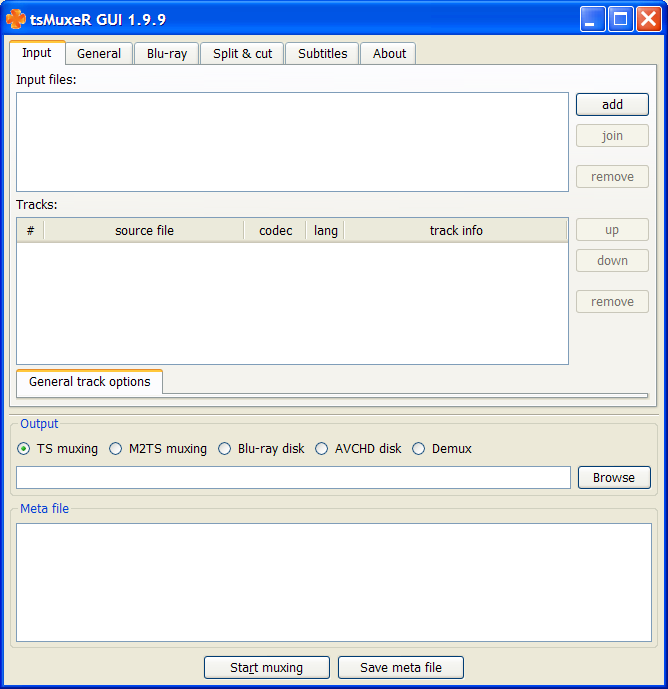Switch to the Subtitles tab

pyautogui.click(x=323, y=54)
